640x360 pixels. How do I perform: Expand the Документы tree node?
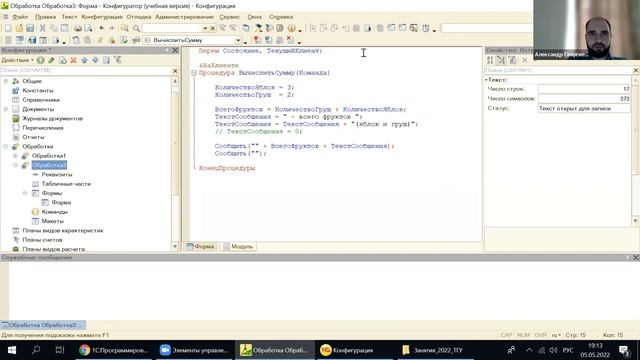6,109
